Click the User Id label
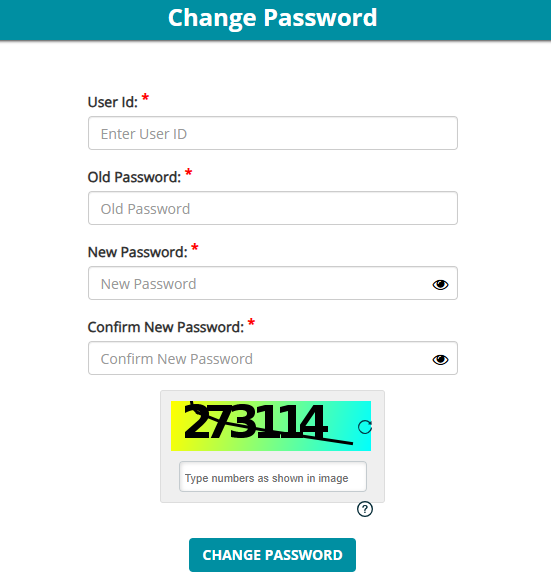 (x=113, y=102)
